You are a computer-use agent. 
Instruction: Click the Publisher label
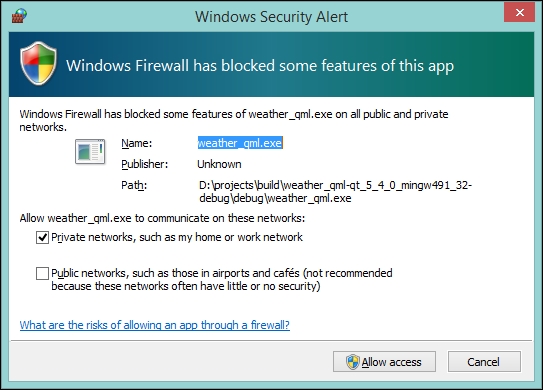click(144, 164)
